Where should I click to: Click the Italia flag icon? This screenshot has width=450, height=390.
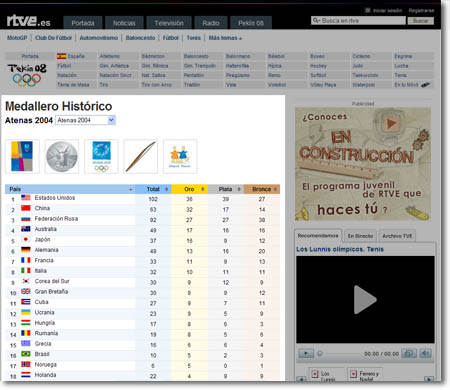[x=26, y=271]
